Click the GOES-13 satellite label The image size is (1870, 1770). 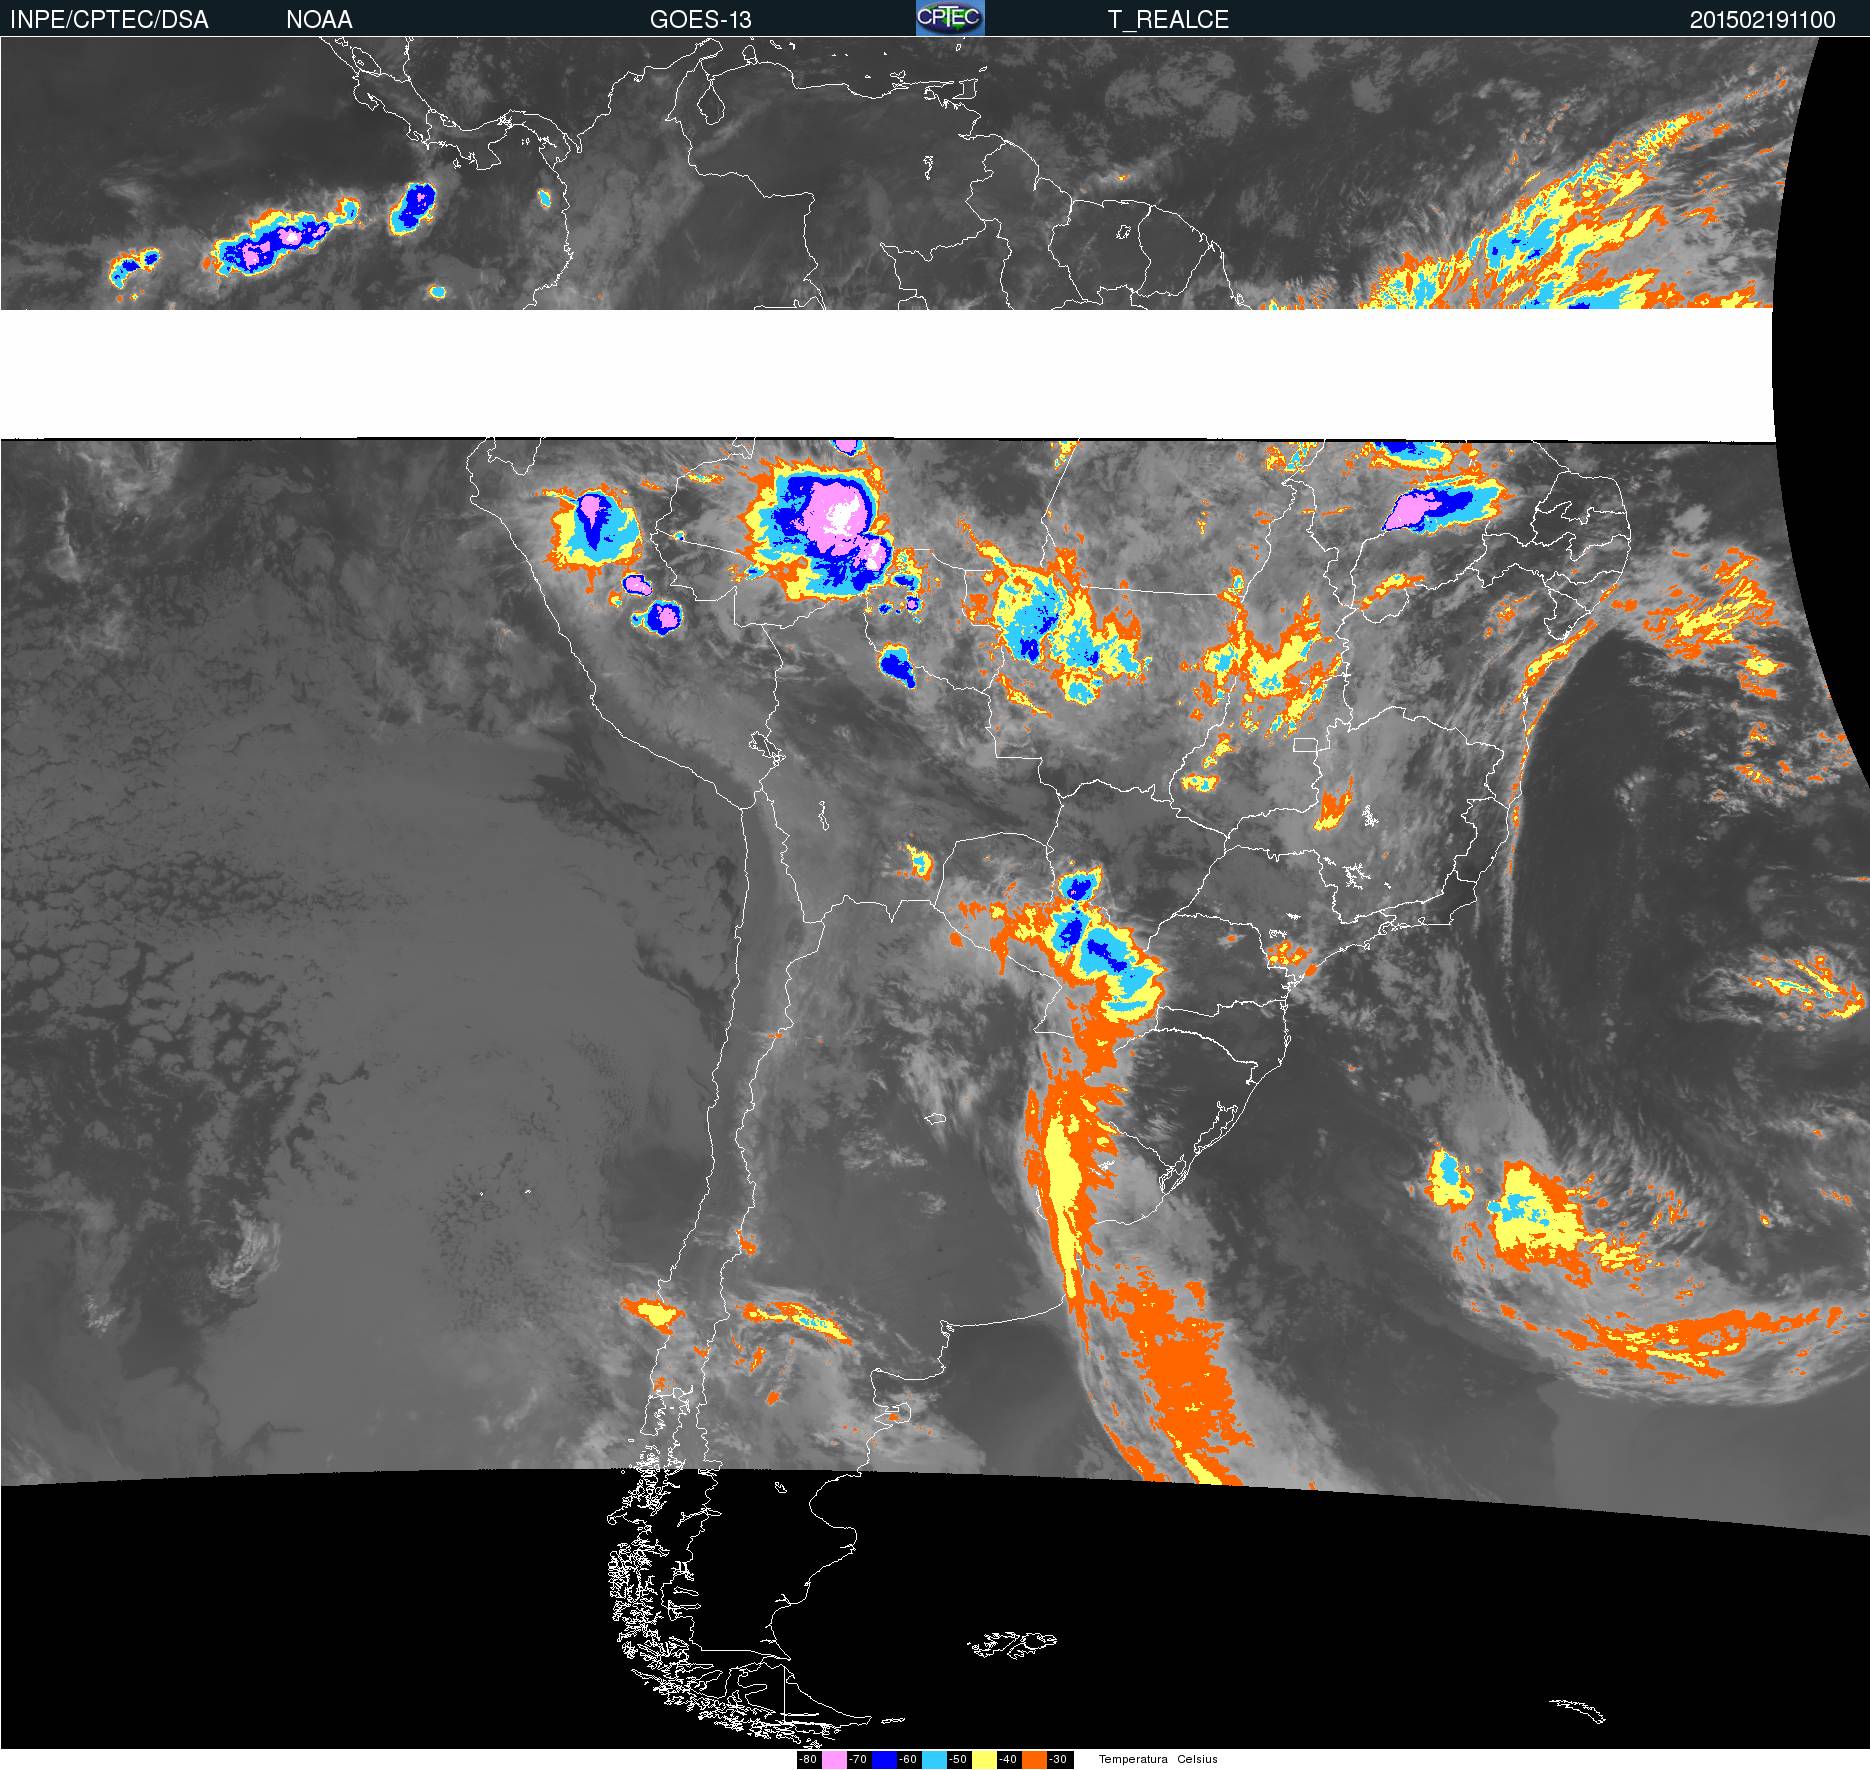coord(700,20)
